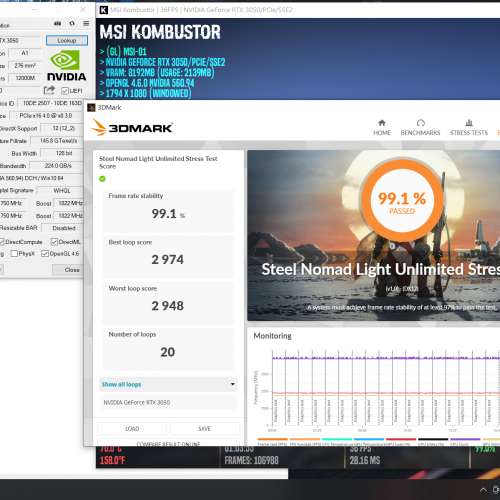500x500 pixels.
Task: Go to the HOME tab in 3DMark
Action: (382, 128)
